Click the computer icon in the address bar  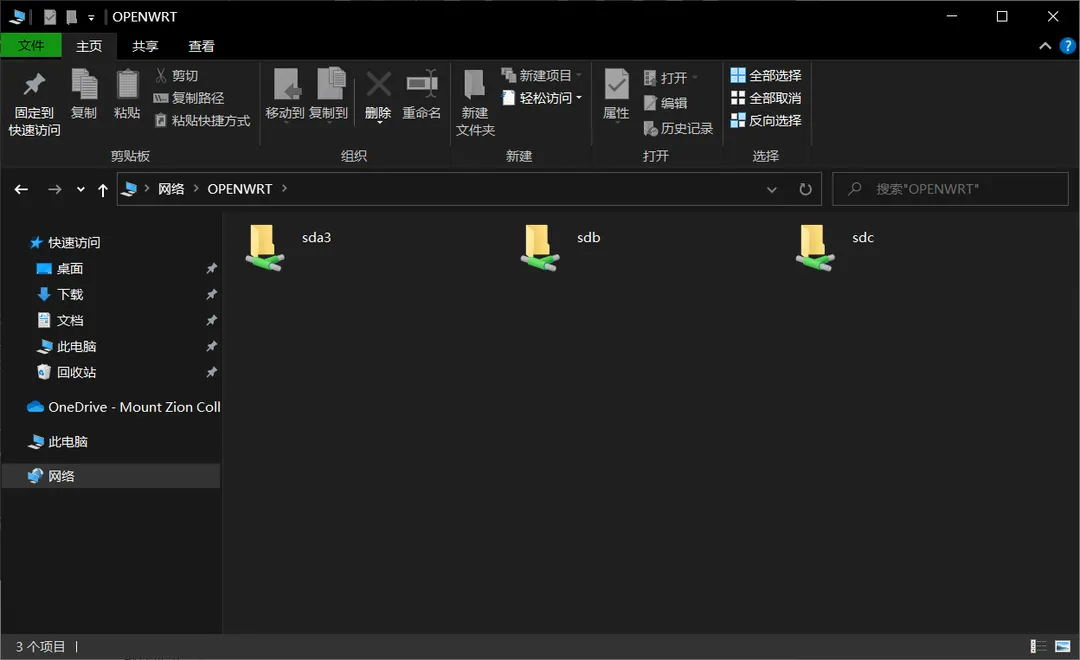(129, 189)
